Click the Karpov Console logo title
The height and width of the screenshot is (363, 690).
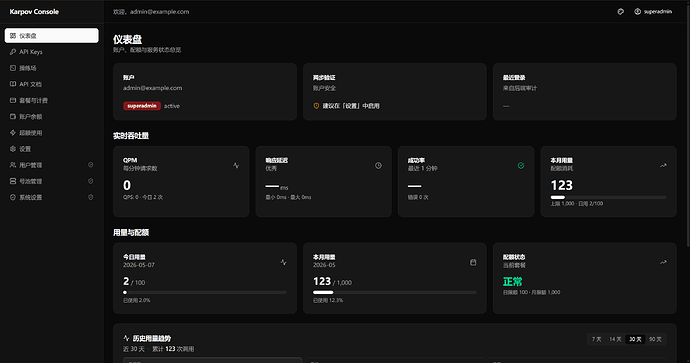coord(34,12)
